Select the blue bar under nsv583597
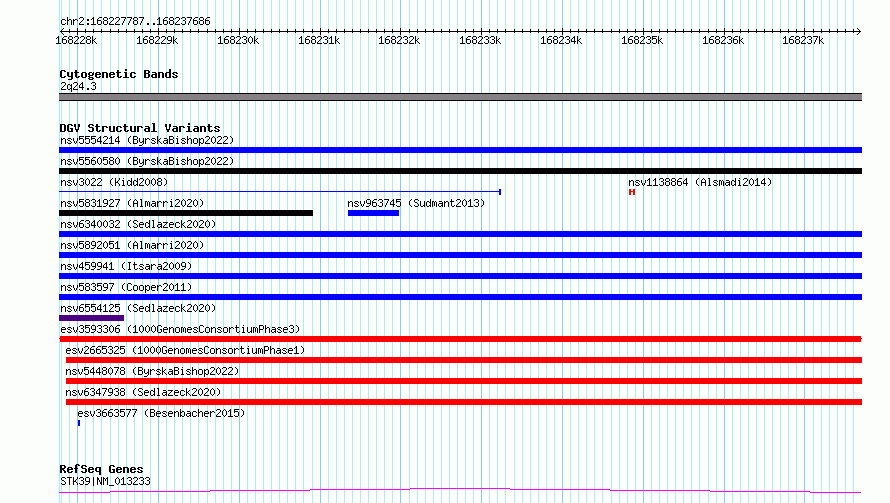890x503 pixels. (x=460, y=297)
